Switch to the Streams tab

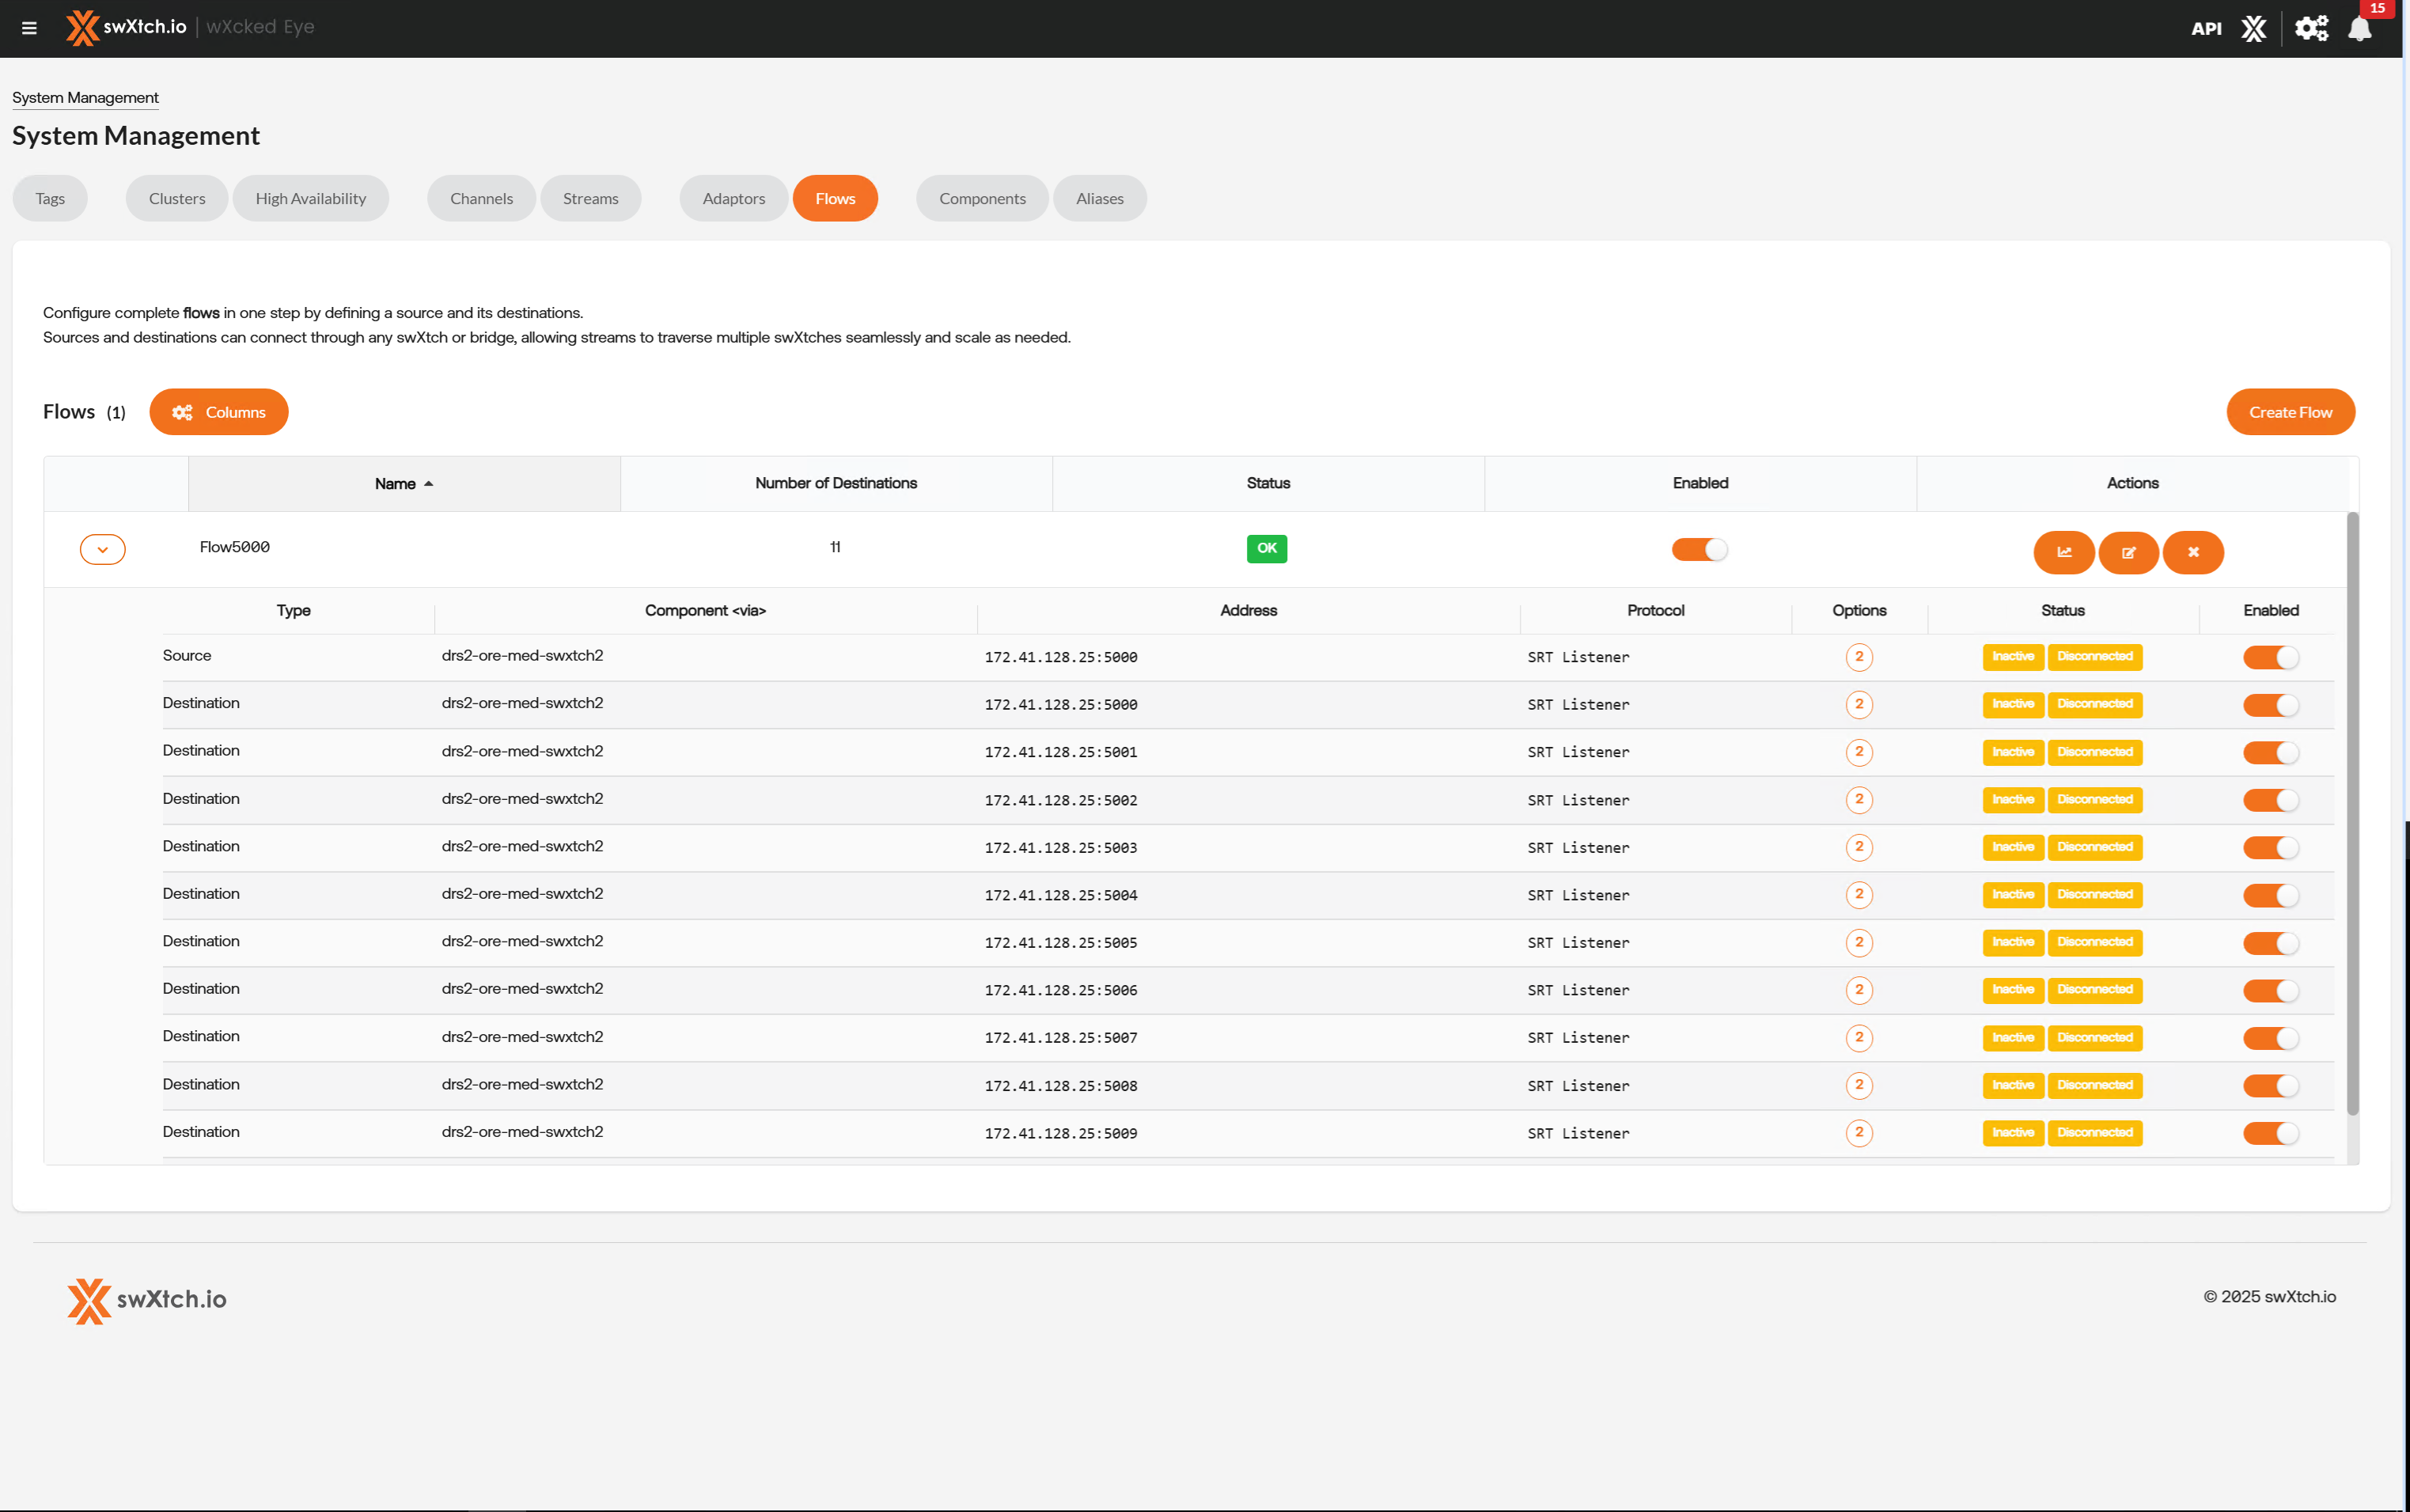[590, 198]
